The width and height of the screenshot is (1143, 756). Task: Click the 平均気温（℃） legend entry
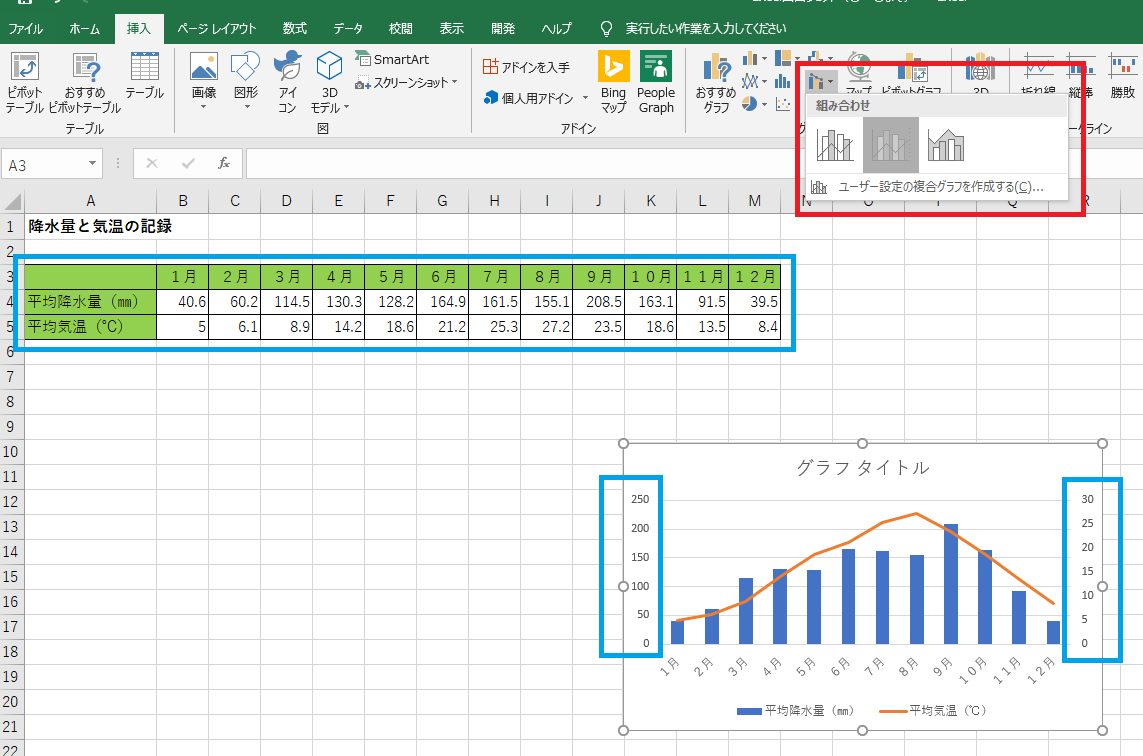pyautogui.click(x=934, y=710)
